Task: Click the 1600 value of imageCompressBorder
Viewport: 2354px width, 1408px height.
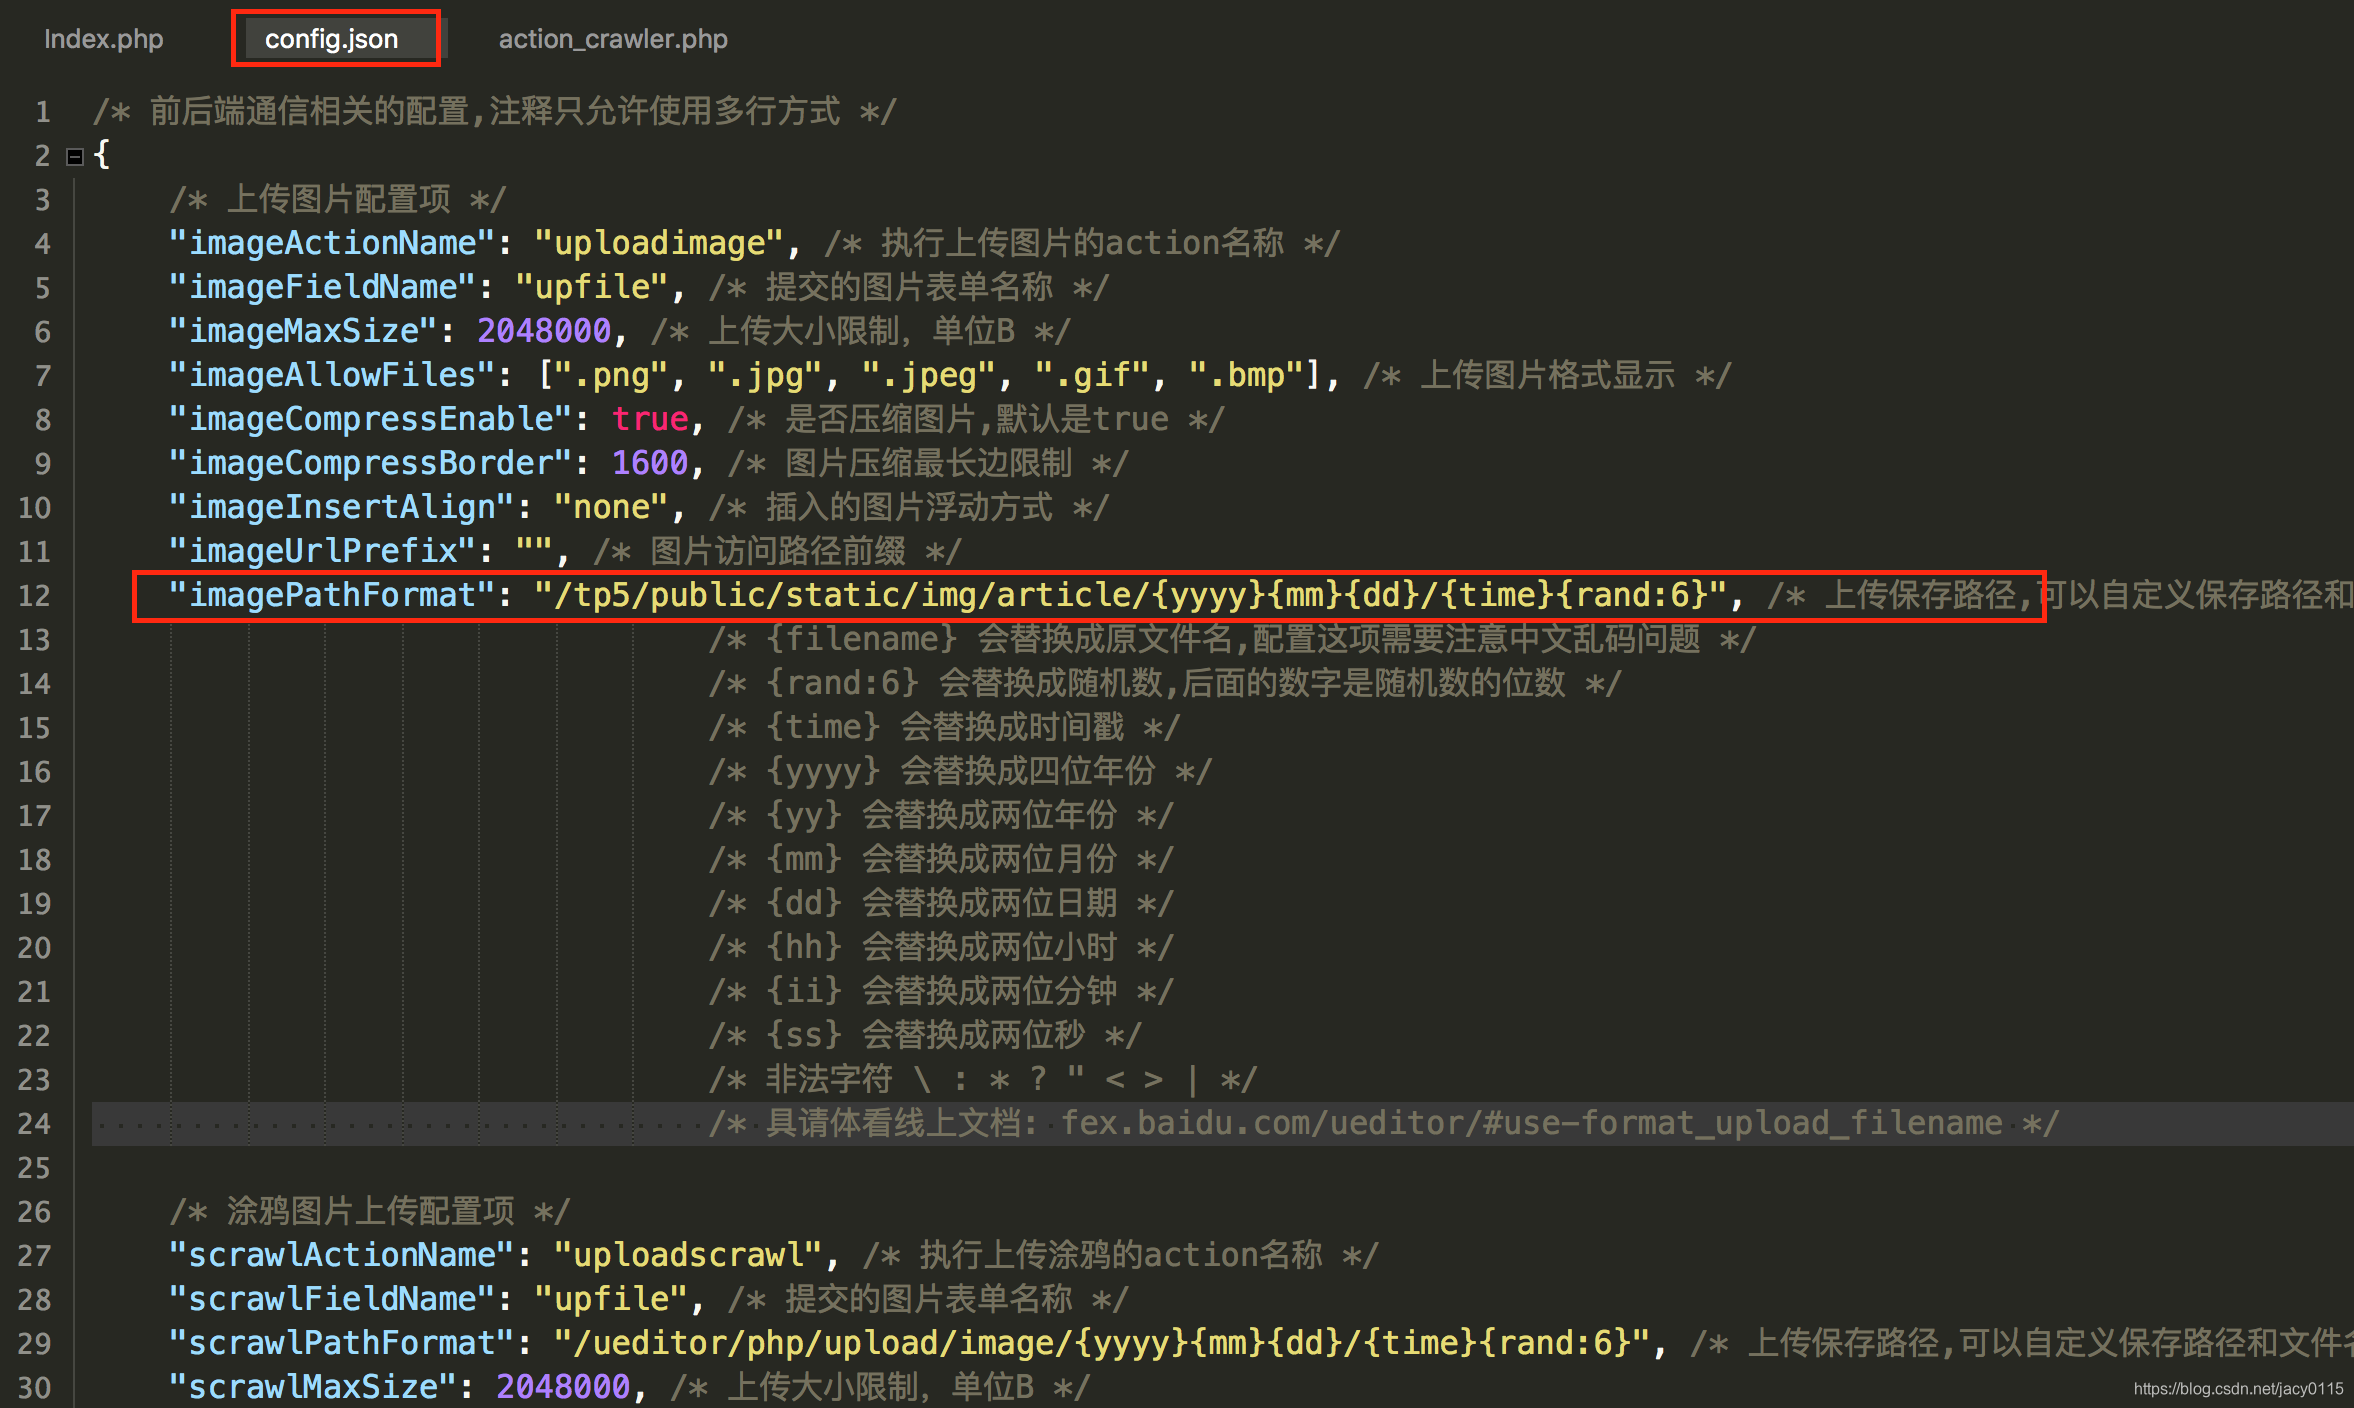Action: 650,463
